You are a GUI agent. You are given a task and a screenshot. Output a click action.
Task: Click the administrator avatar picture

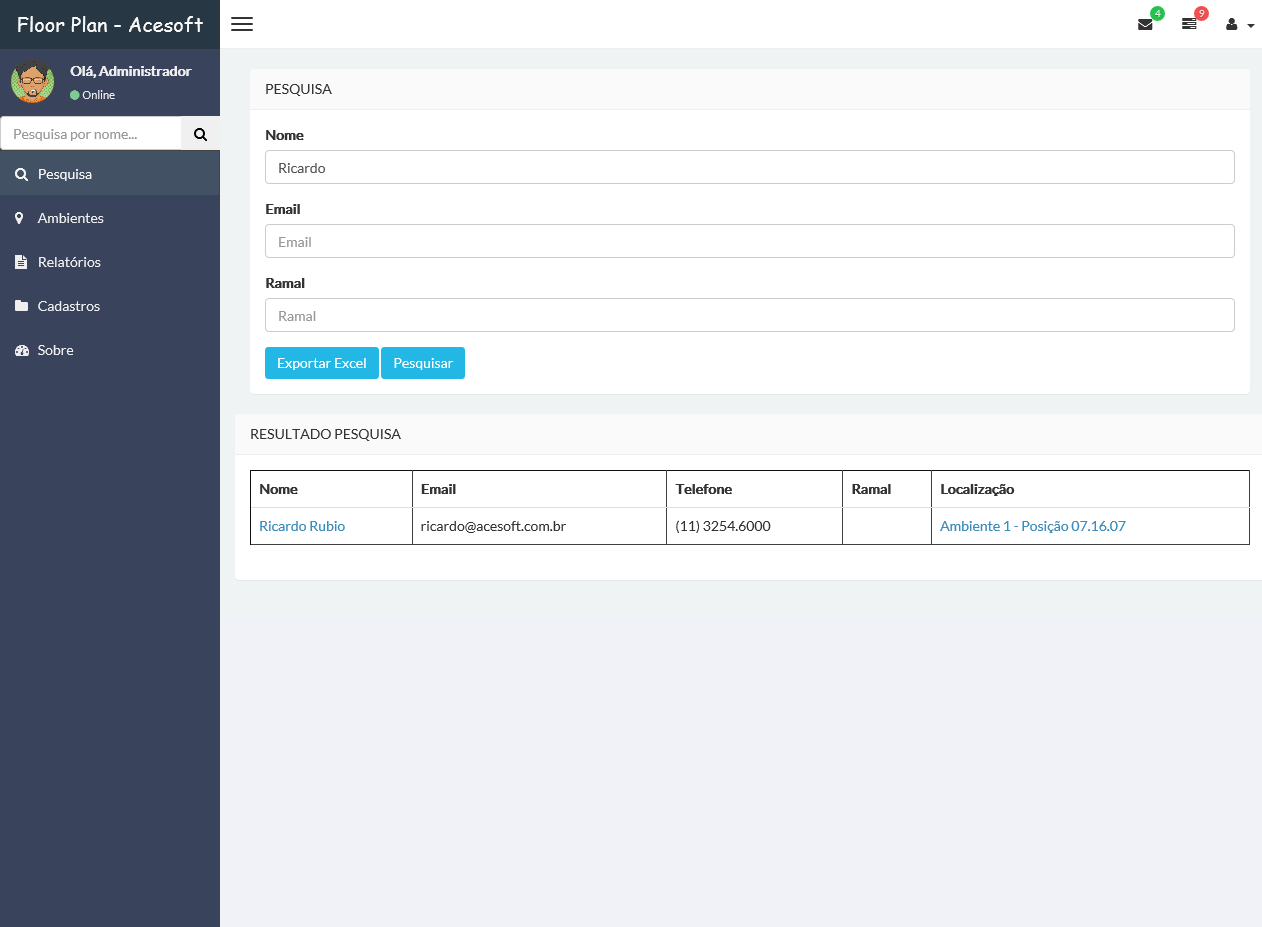click(x=33, y=81)
